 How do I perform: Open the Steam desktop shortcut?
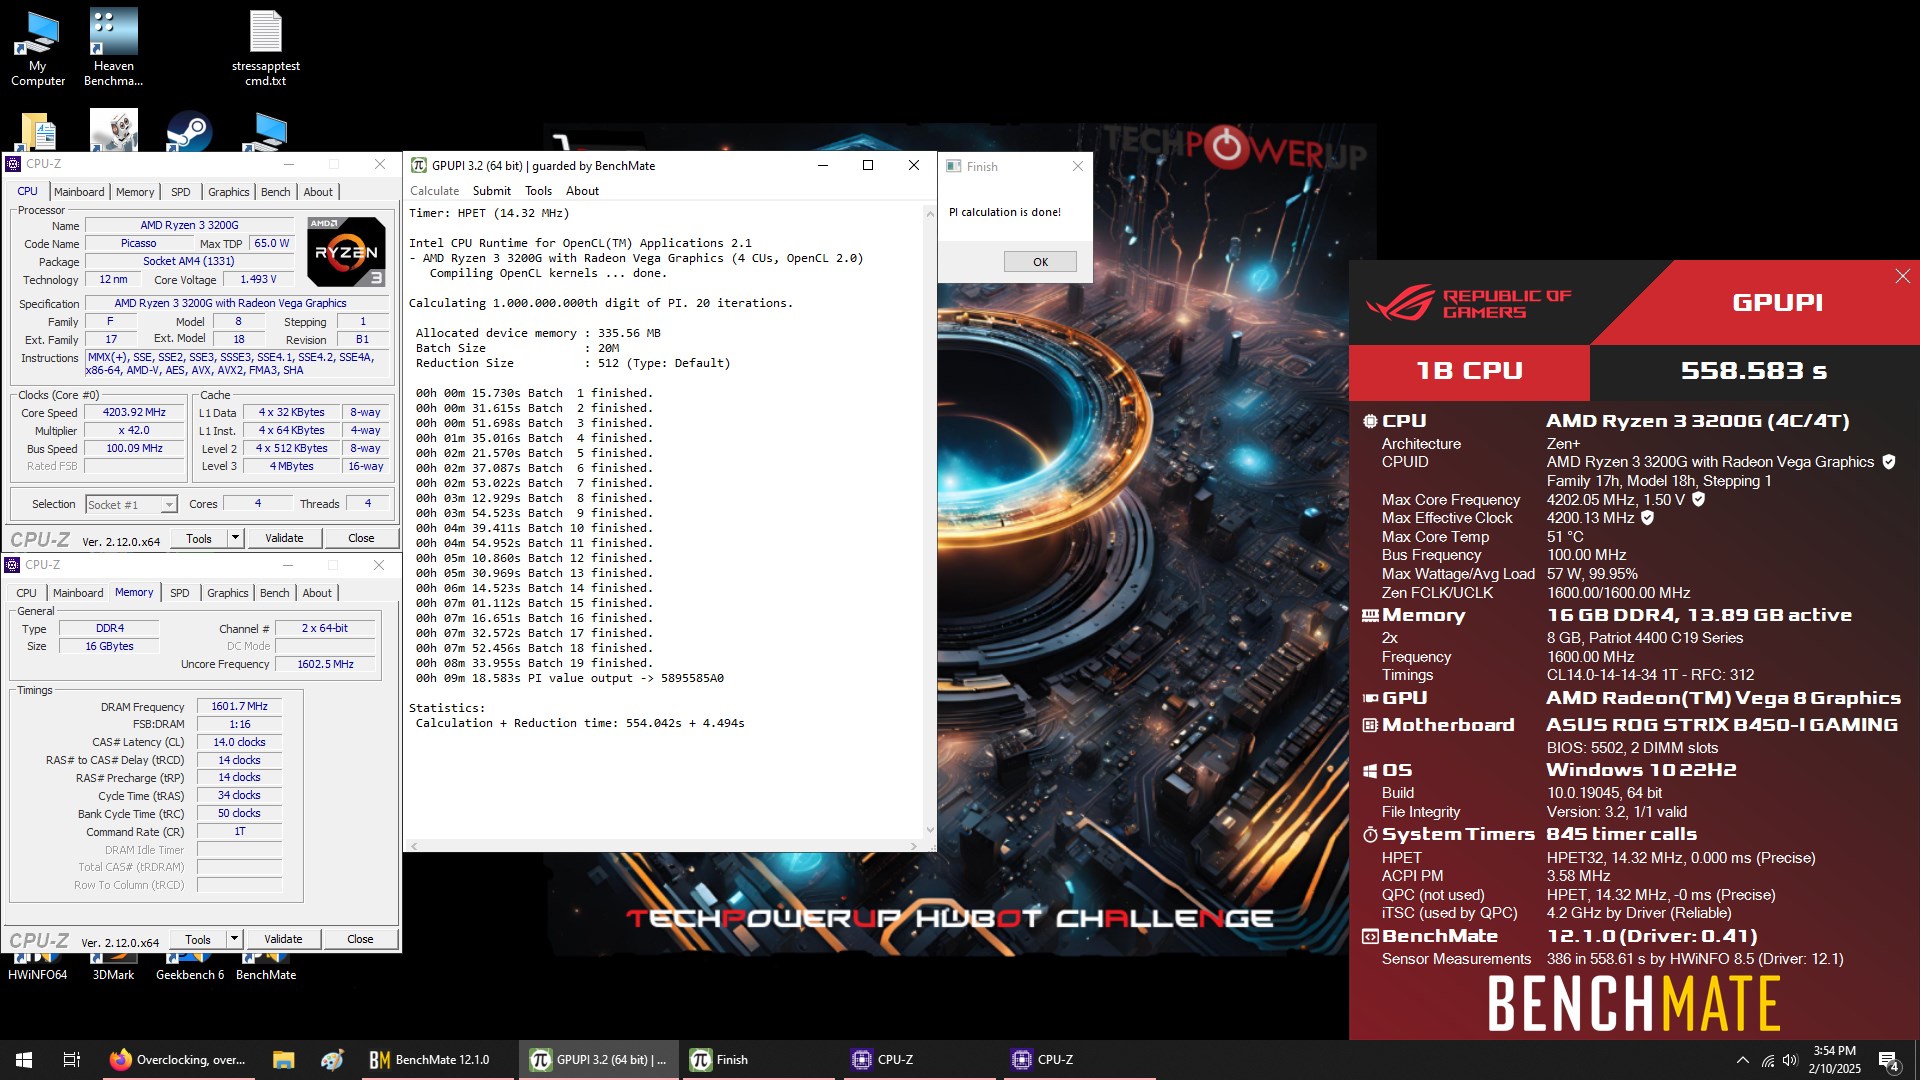point(189,132)
